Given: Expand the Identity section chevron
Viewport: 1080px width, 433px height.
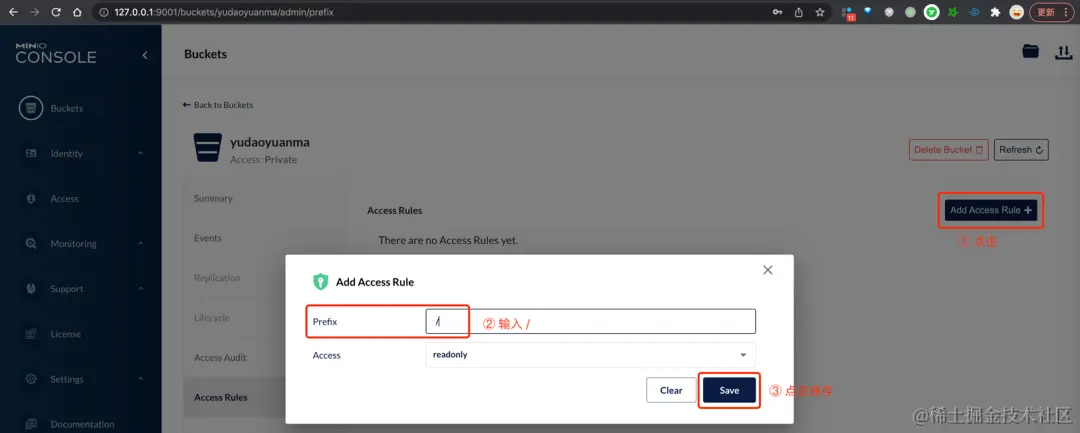Looking at the screenshot, I should (x=140, y=154).
